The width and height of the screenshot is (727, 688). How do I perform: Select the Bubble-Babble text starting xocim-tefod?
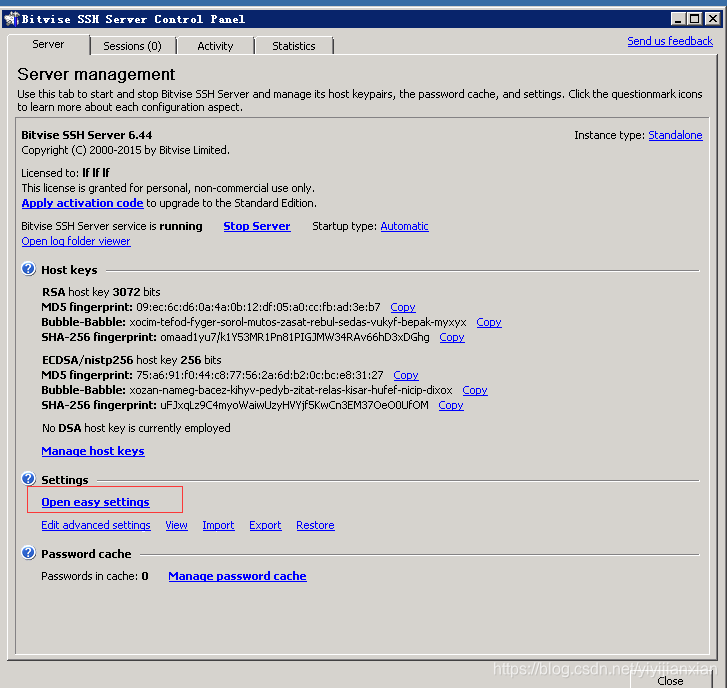298,322
